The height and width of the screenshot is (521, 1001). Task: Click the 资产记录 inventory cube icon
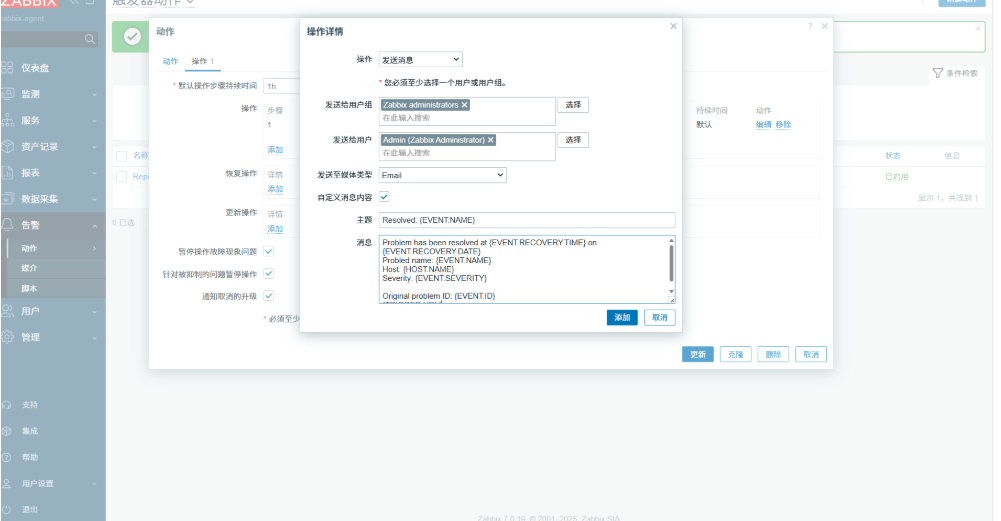[8, 146]
